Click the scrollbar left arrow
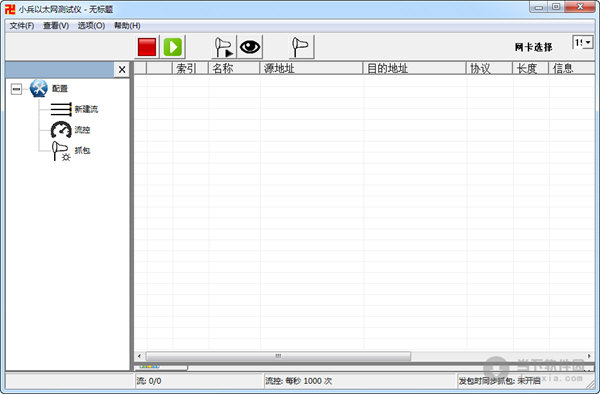 pyautogui.click(x=139, y=356)
